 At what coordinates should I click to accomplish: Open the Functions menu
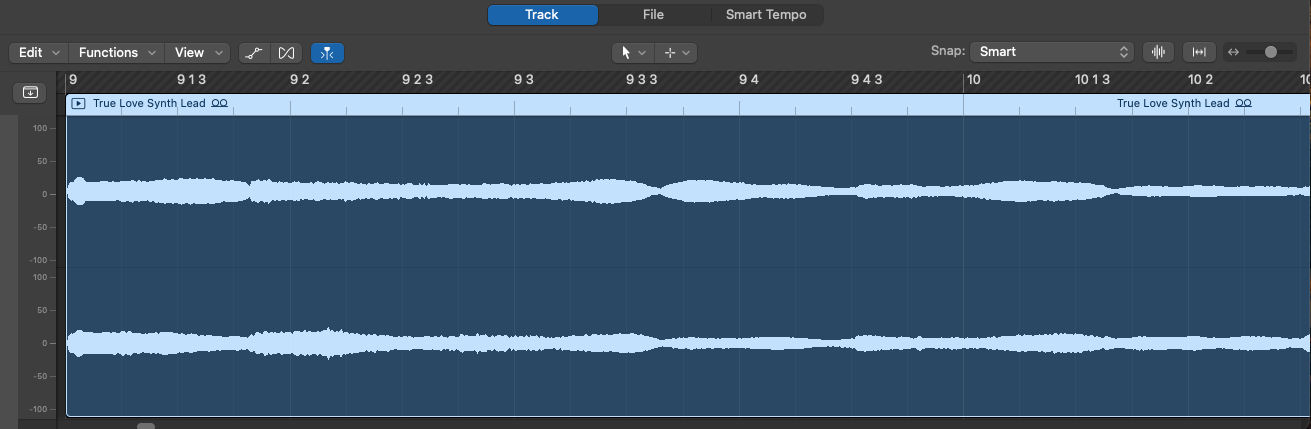point(117,52)
